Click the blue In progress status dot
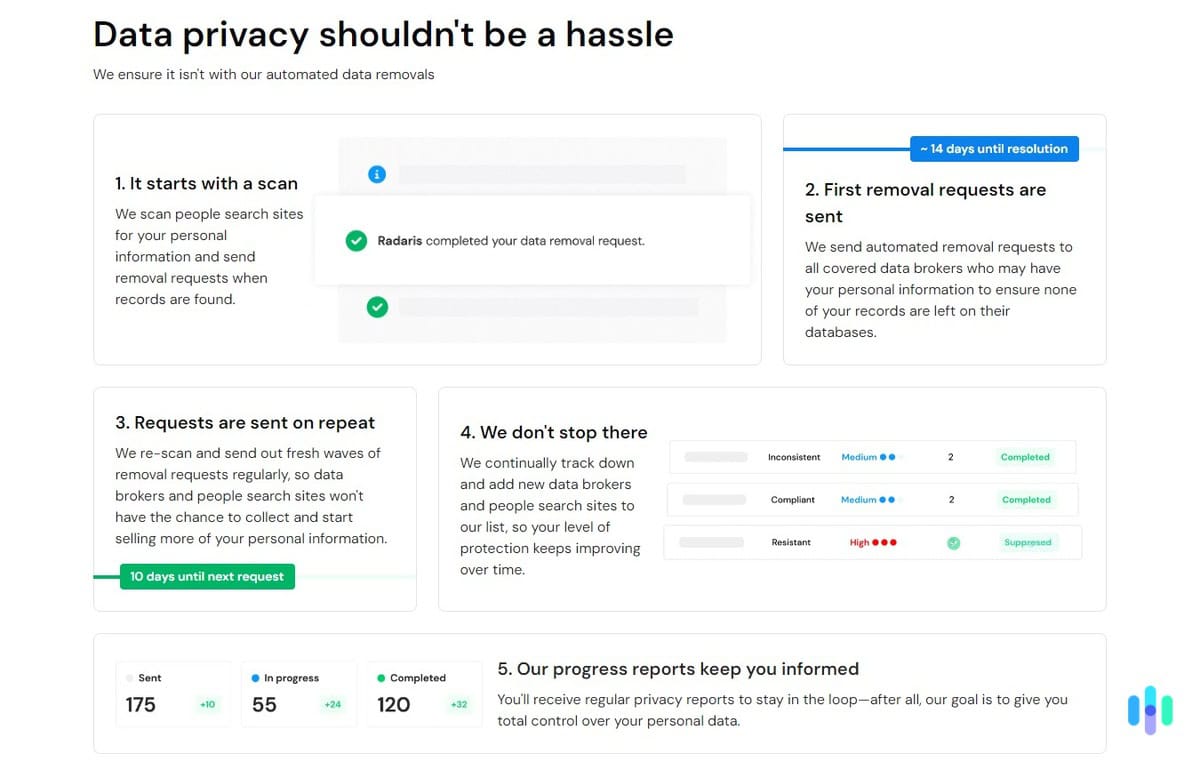Image resolution: width=1200 pixels, height=762 pixels. click(x=256, y=678)
